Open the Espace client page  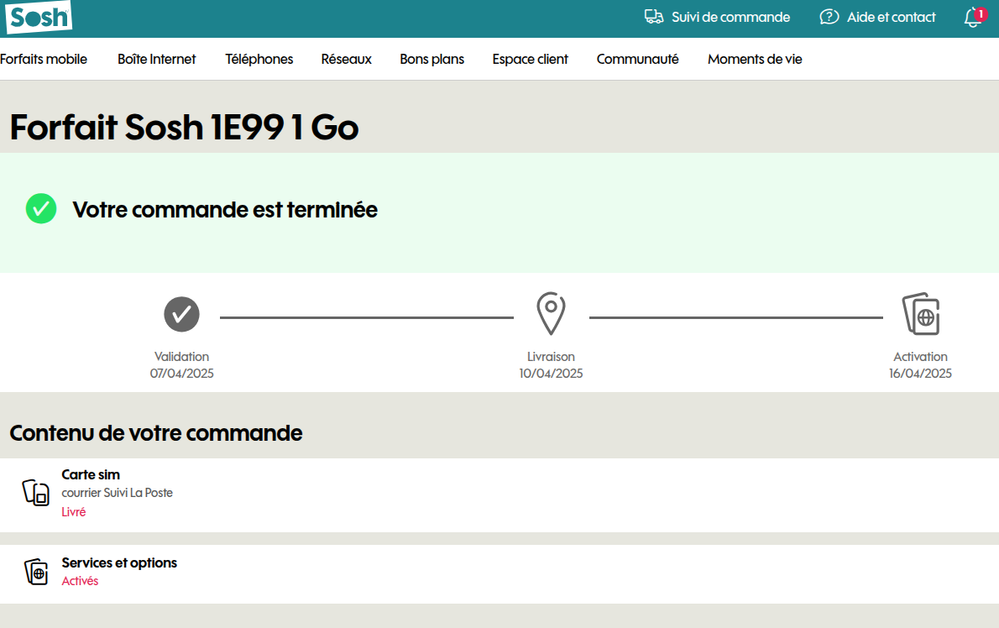coord(530,59)
